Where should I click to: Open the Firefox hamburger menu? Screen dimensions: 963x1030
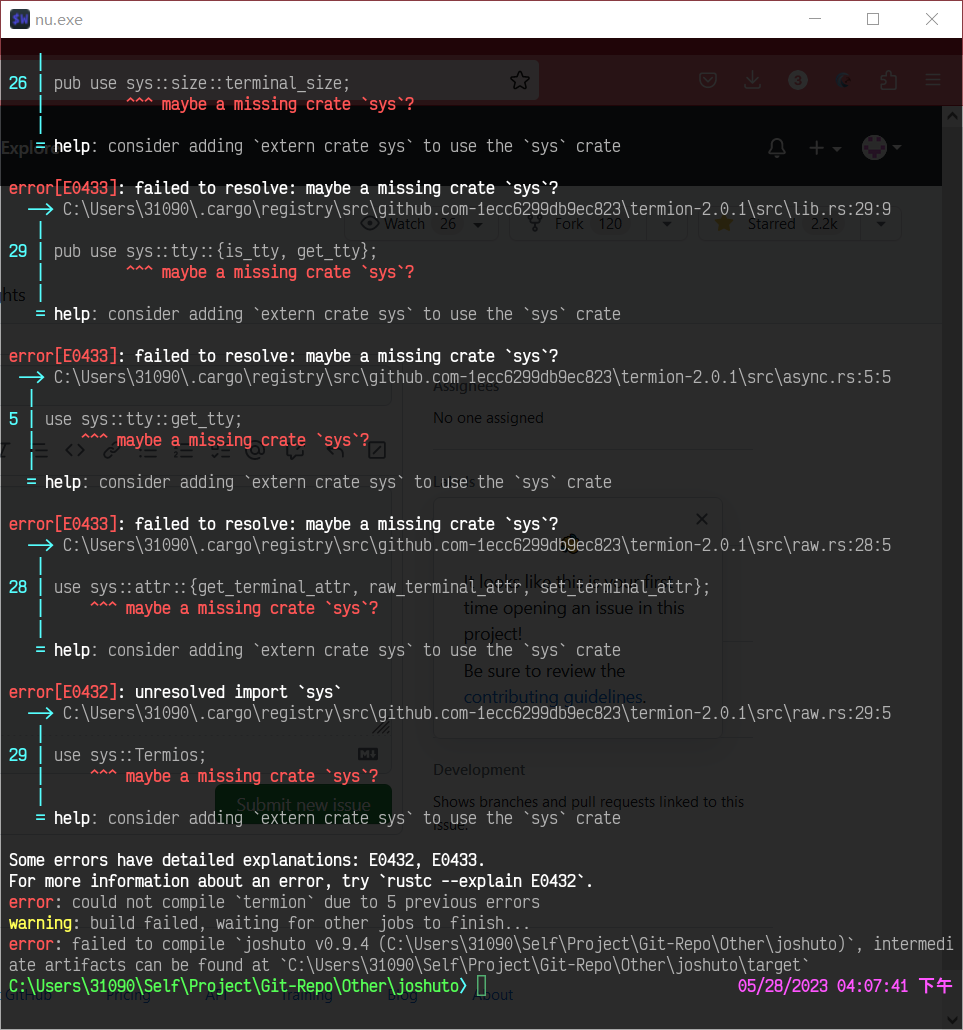[x=933, y=79]
